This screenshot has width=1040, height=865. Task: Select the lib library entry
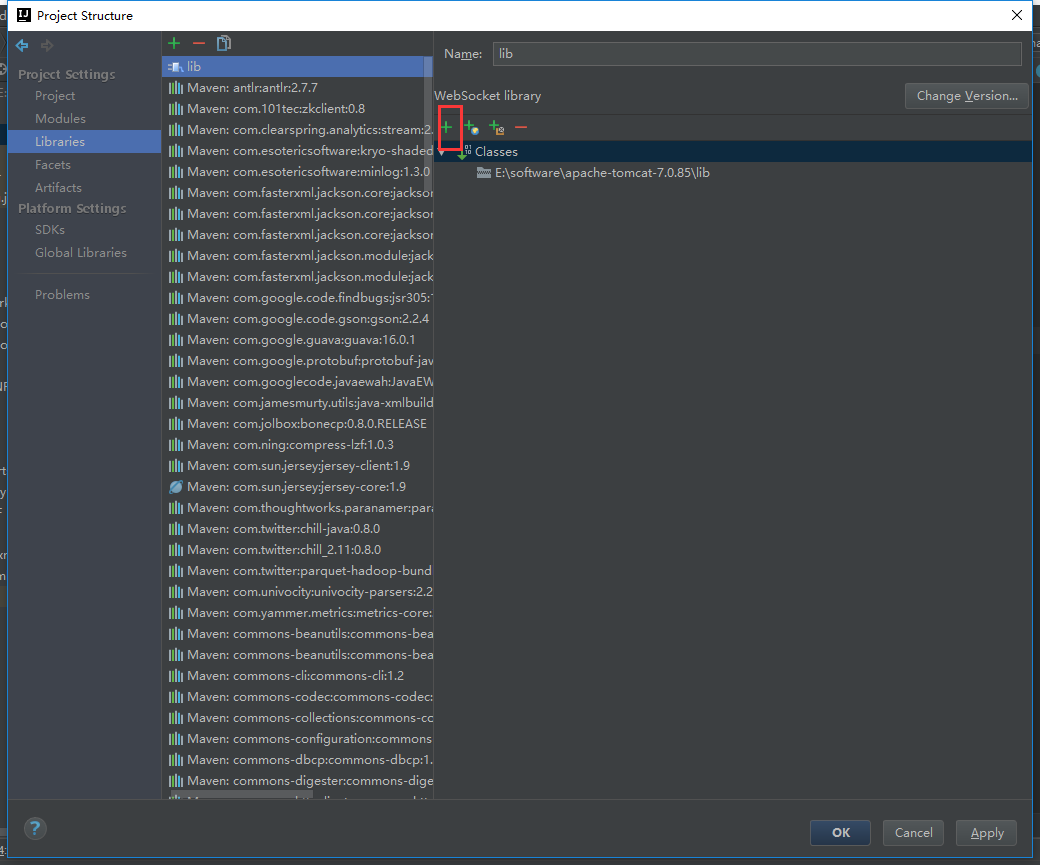(x=296, y=66)
